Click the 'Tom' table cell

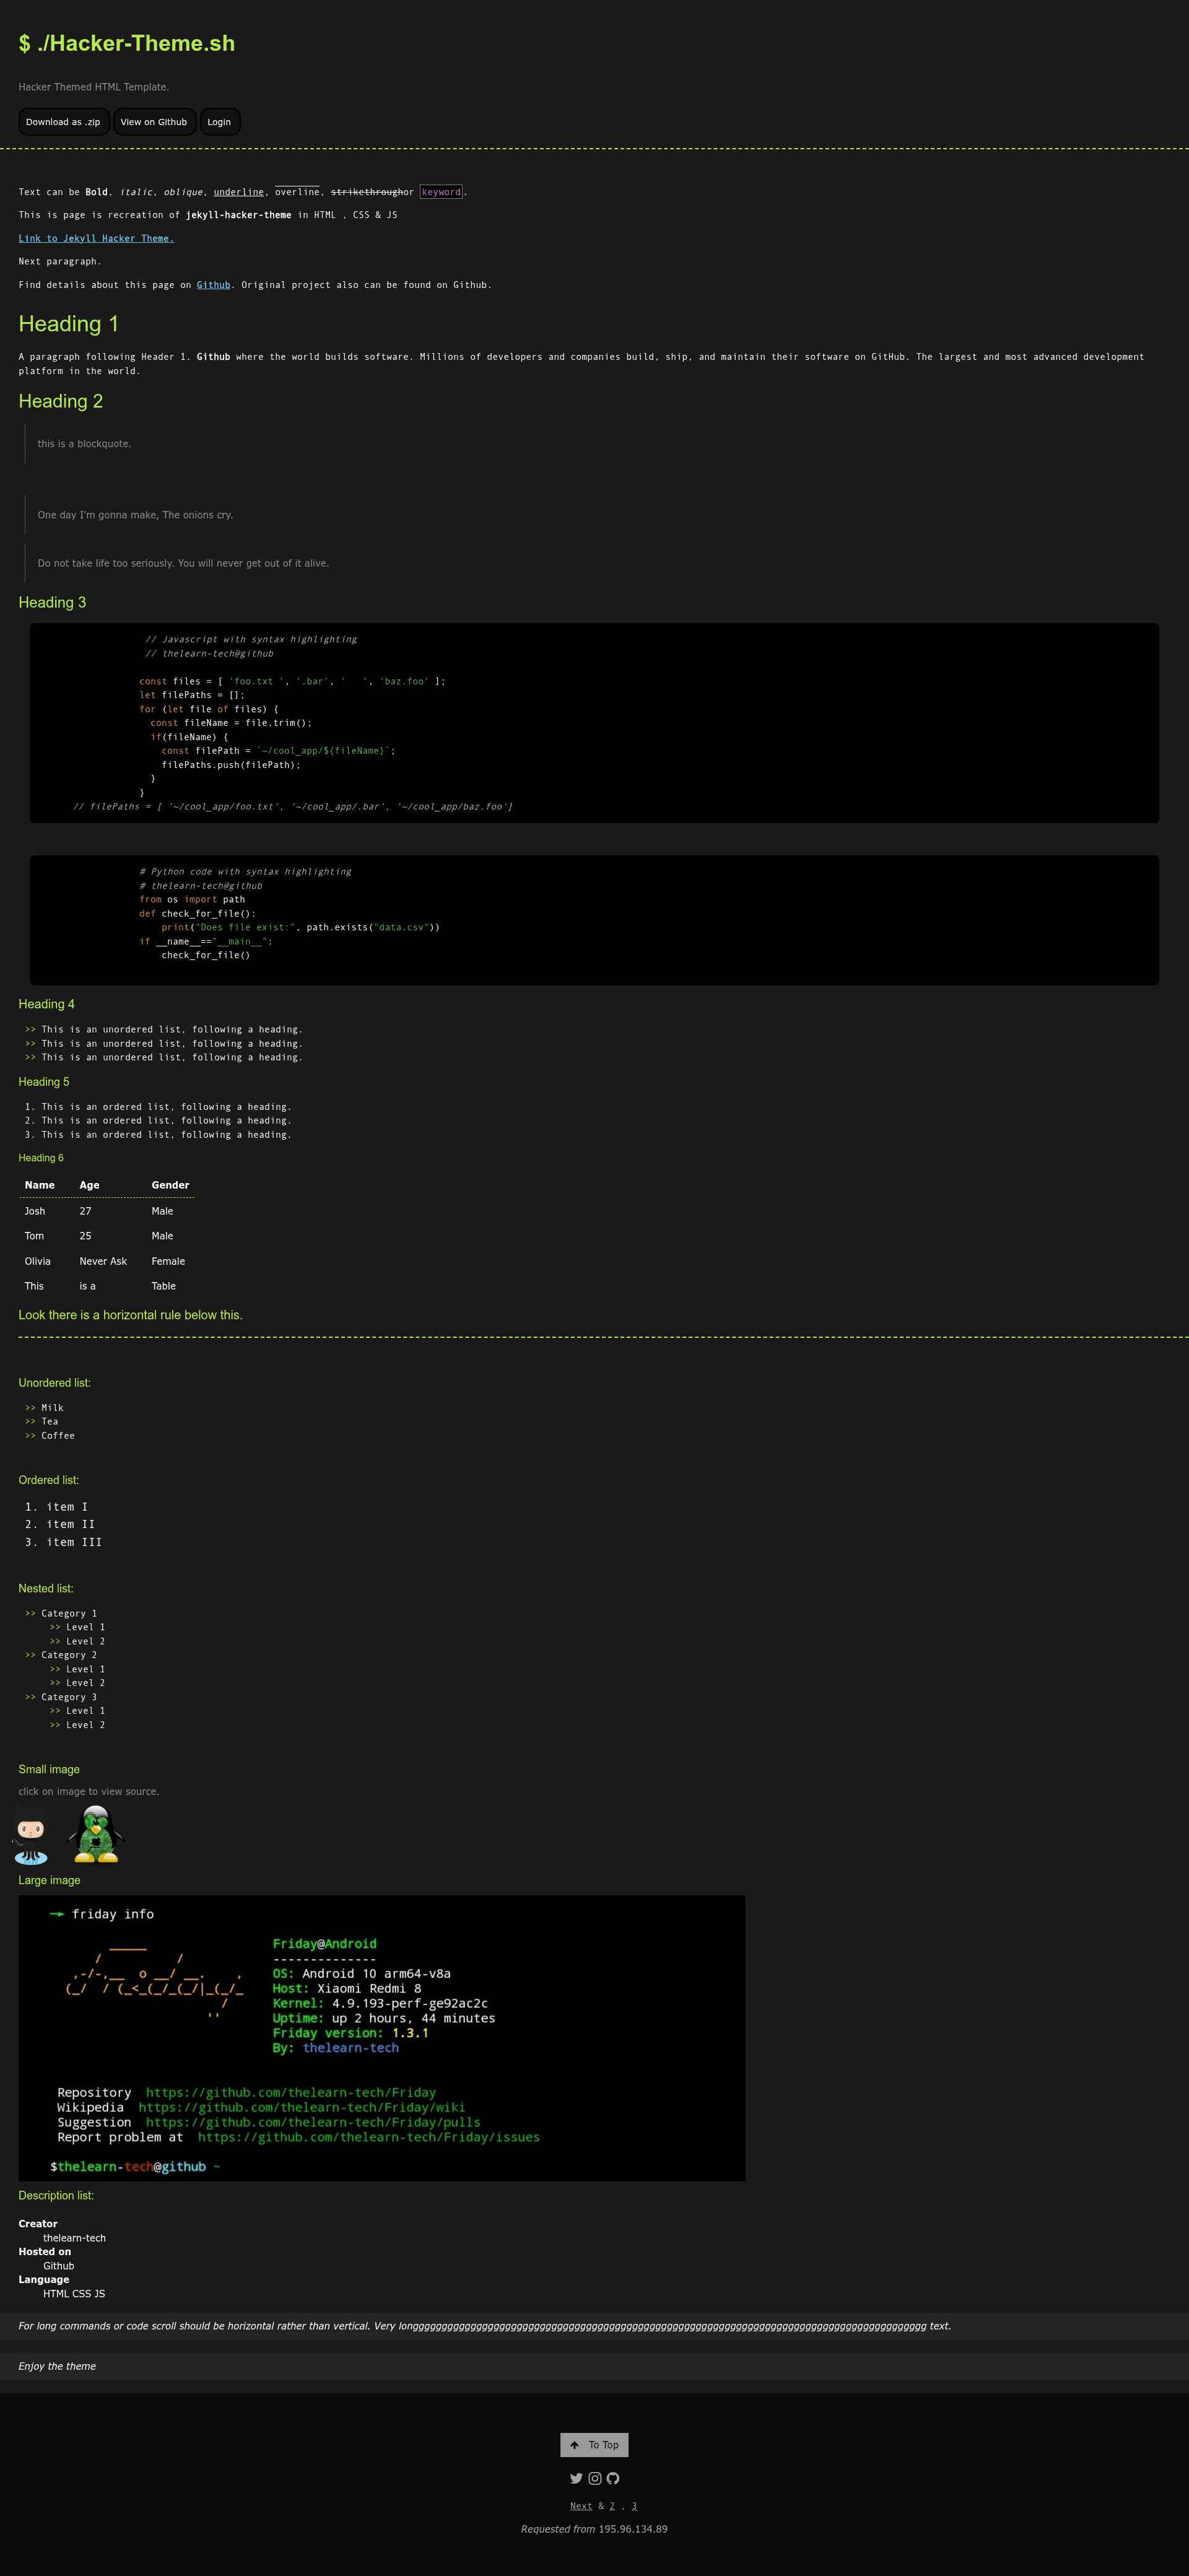coord(34,1236)
